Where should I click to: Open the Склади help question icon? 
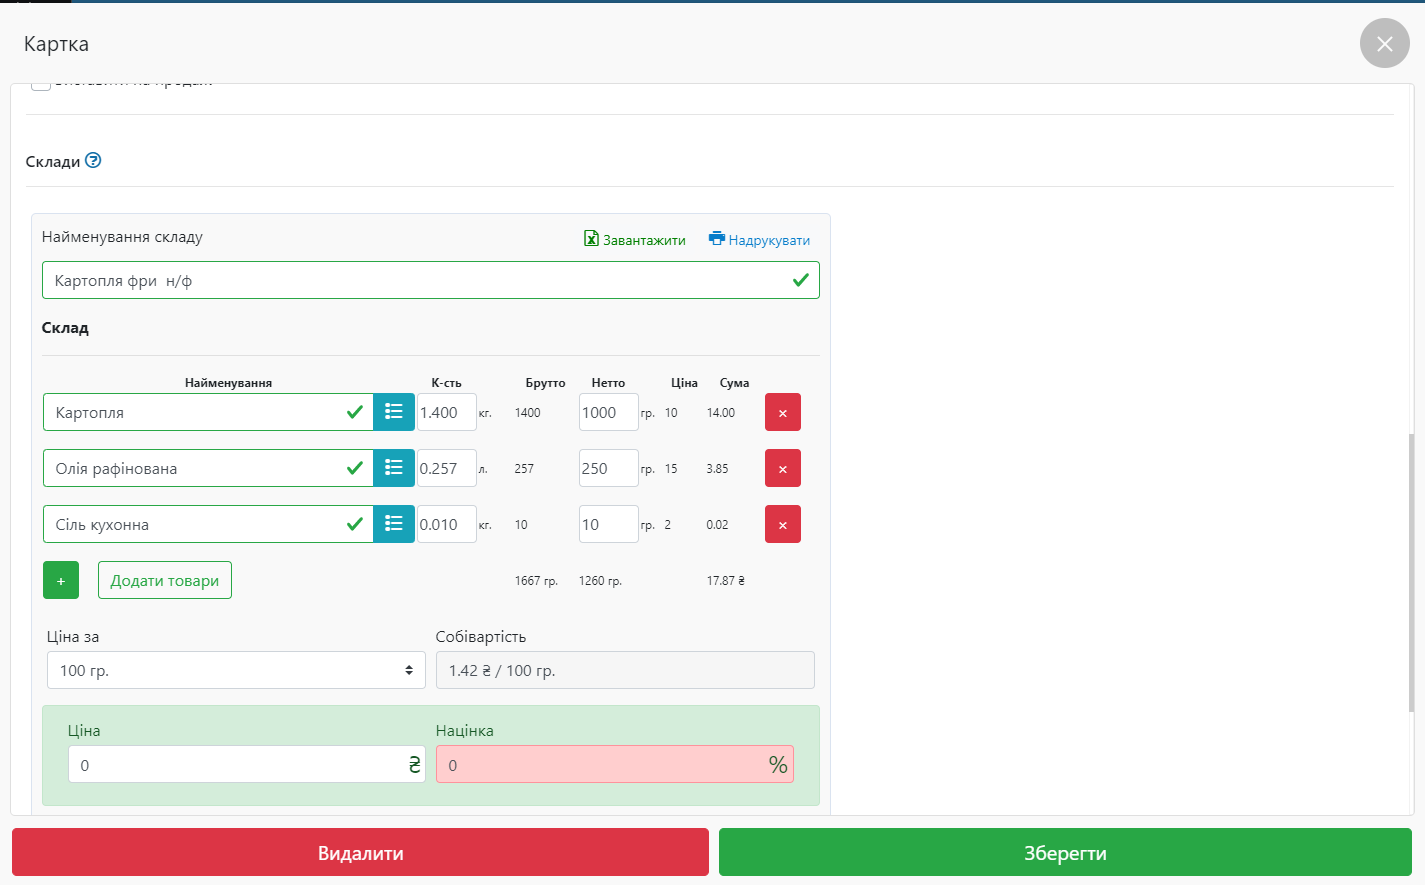click(x=93, y=160)
